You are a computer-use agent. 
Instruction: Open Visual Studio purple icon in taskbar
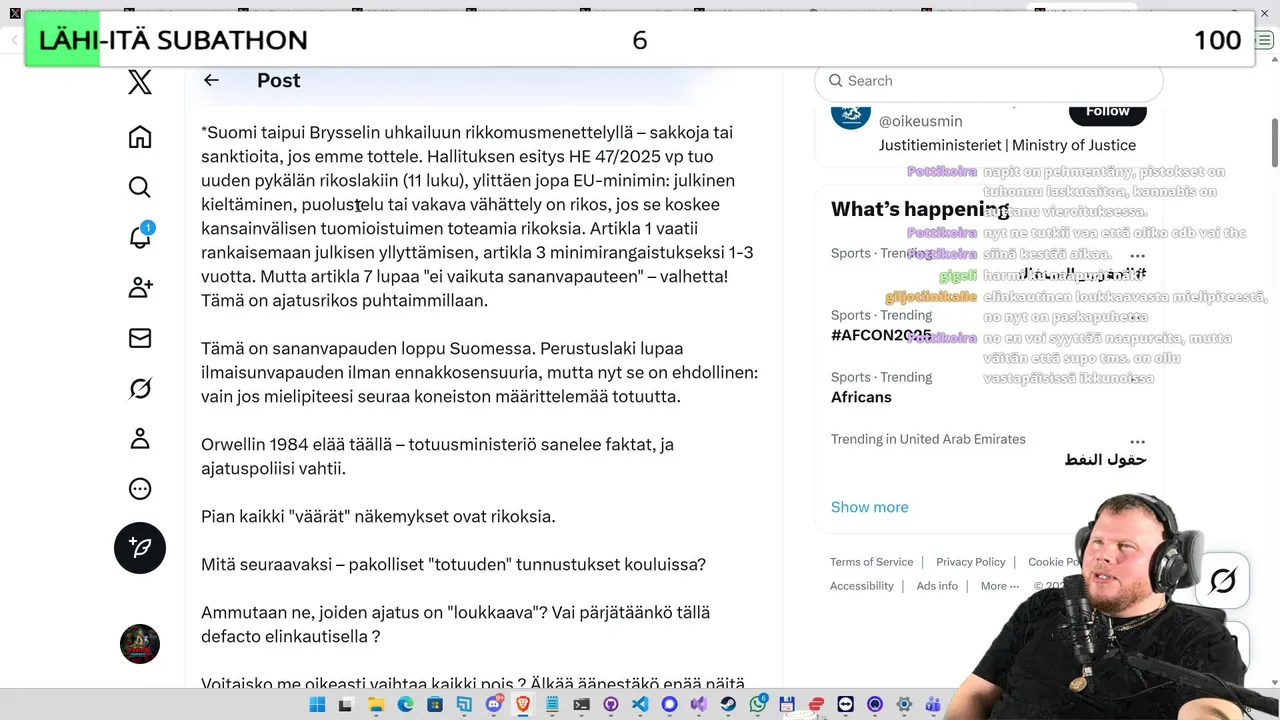coord(699,705)
